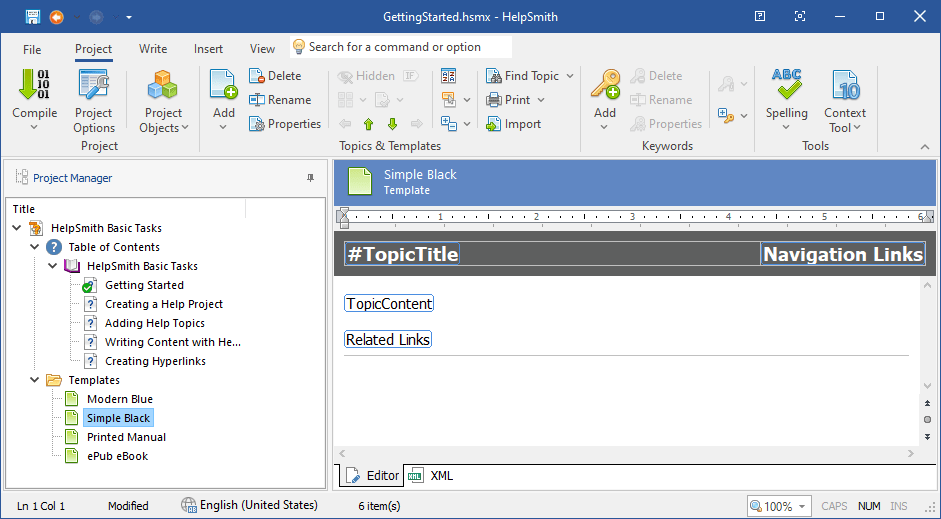This screenshot has width=941, height=519.
Task: Select the ePub eBook template
Action: 117,456
